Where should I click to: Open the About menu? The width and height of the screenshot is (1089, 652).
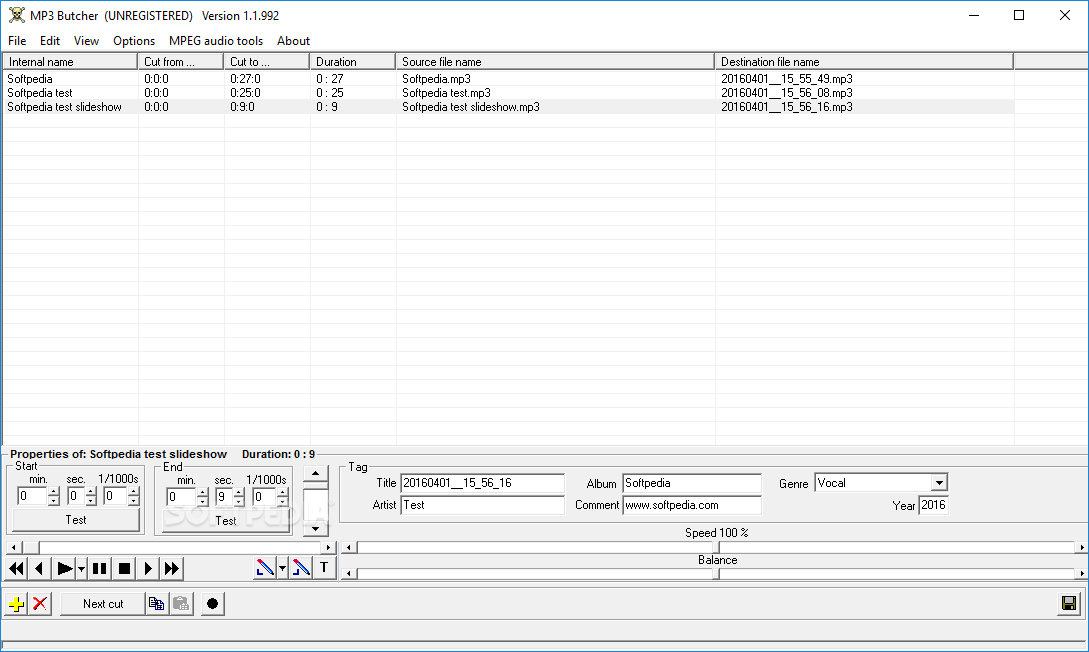293,40
